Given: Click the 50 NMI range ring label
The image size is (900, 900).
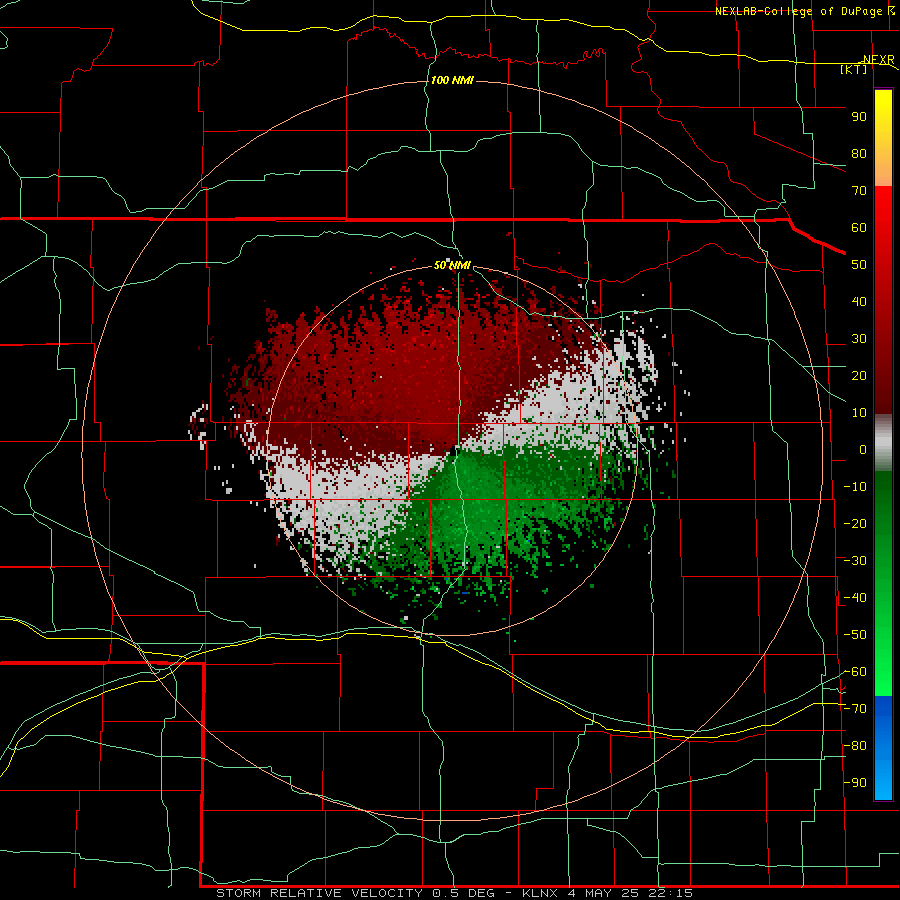Looking at the screenshot, I should point(452,265).
